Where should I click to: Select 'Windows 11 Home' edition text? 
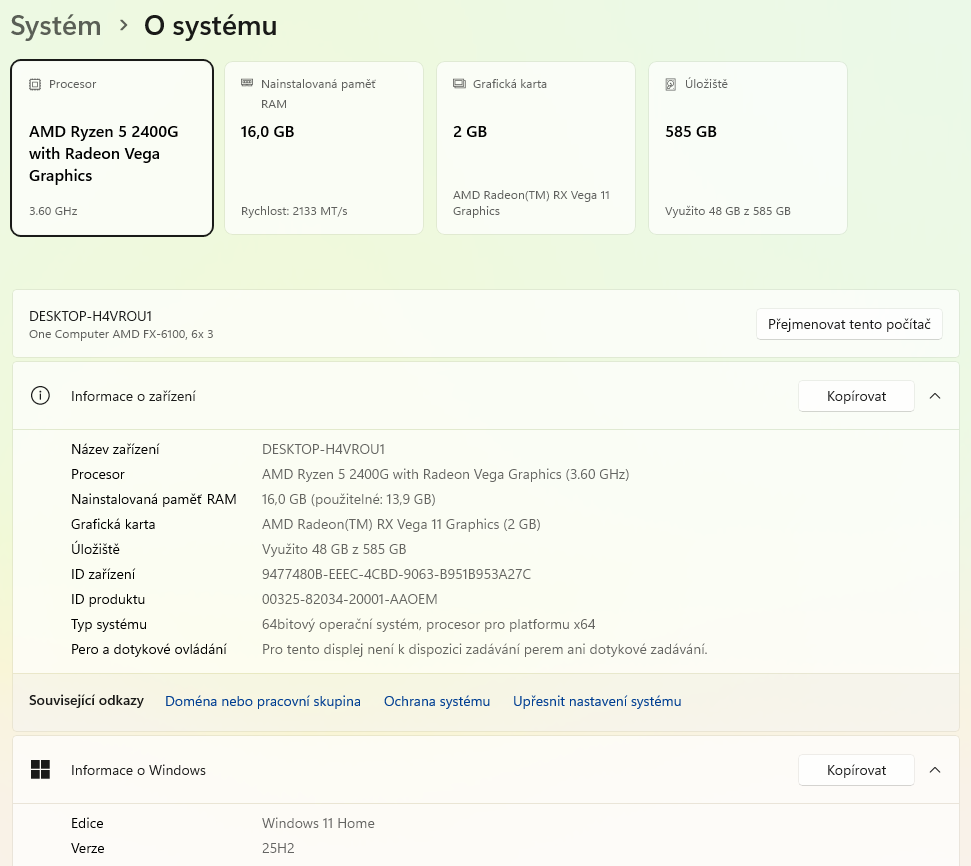[x=318, y=823]
